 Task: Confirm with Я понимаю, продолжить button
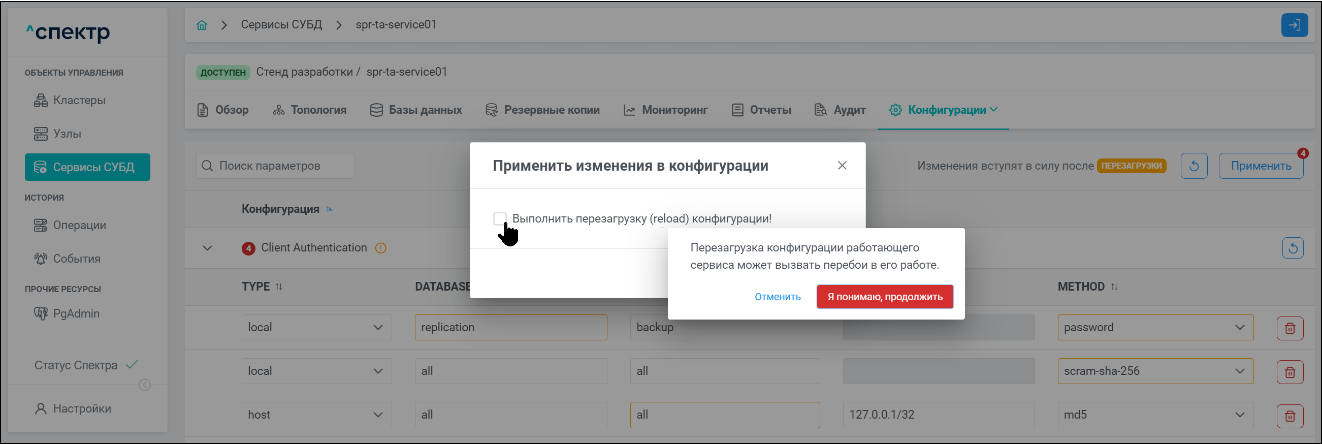[884, 296]
